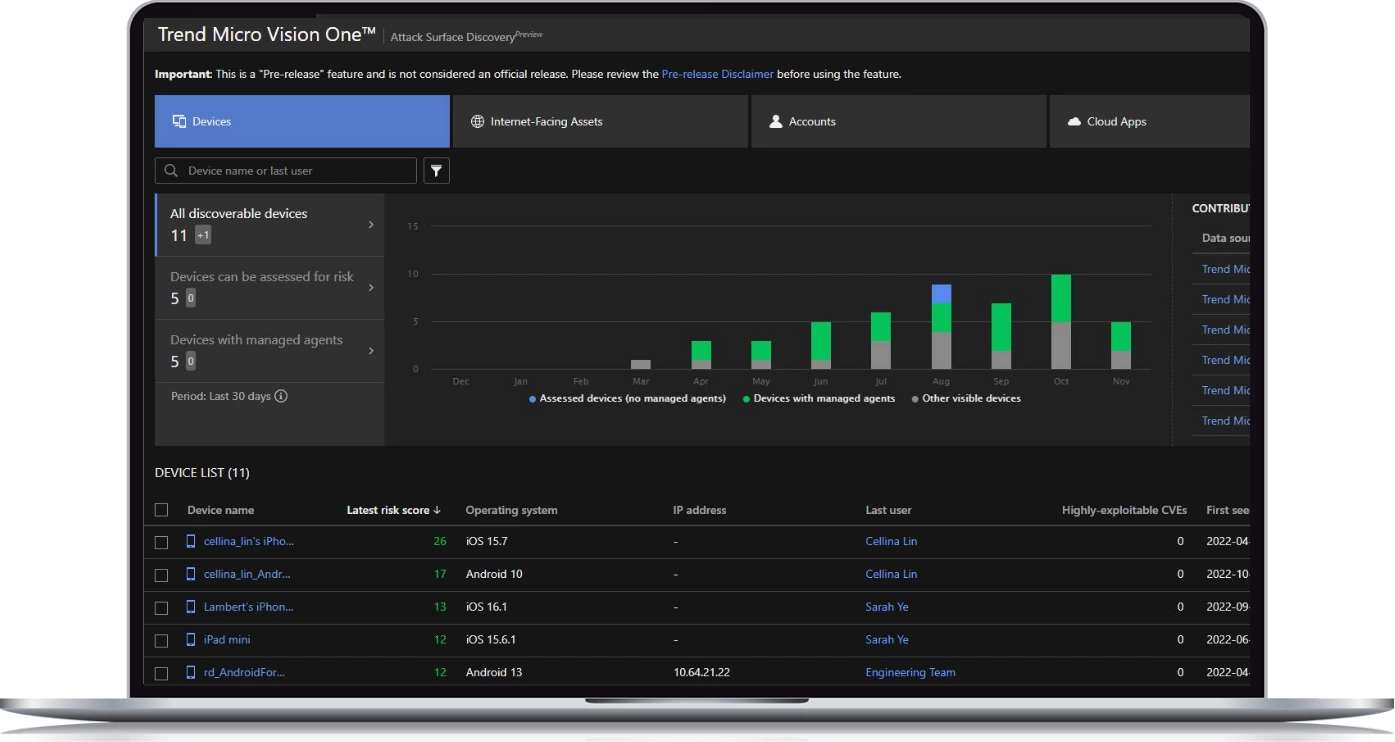Open Sarah Ye user in iPad mini row

887,640
